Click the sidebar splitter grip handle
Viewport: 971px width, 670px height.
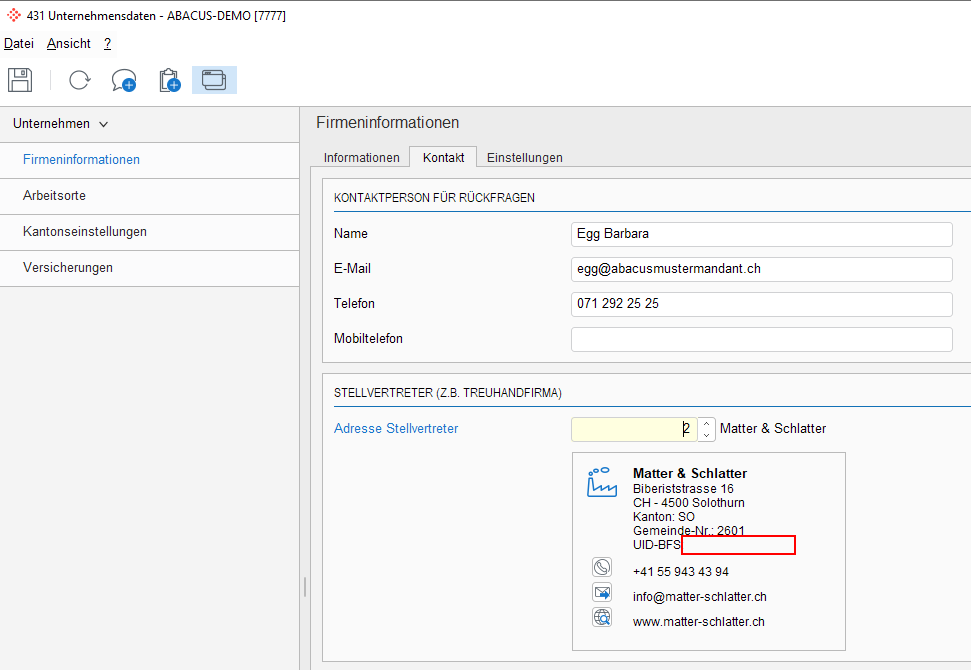(x=305, y=586)
